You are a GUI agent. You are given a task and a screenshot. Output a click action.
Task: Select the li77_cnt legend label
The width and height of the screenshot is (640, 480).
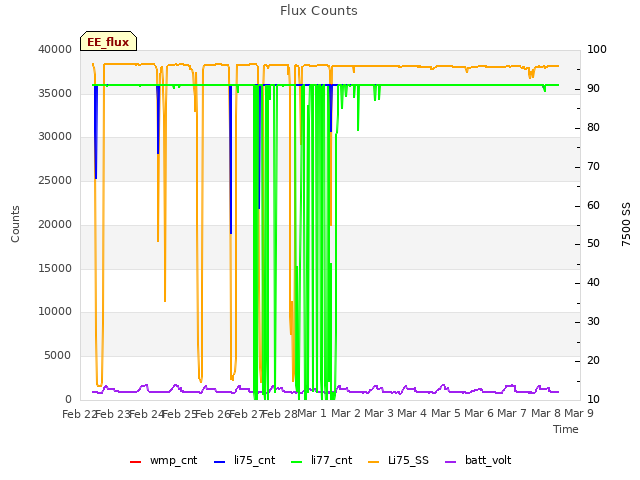(331, 460)
